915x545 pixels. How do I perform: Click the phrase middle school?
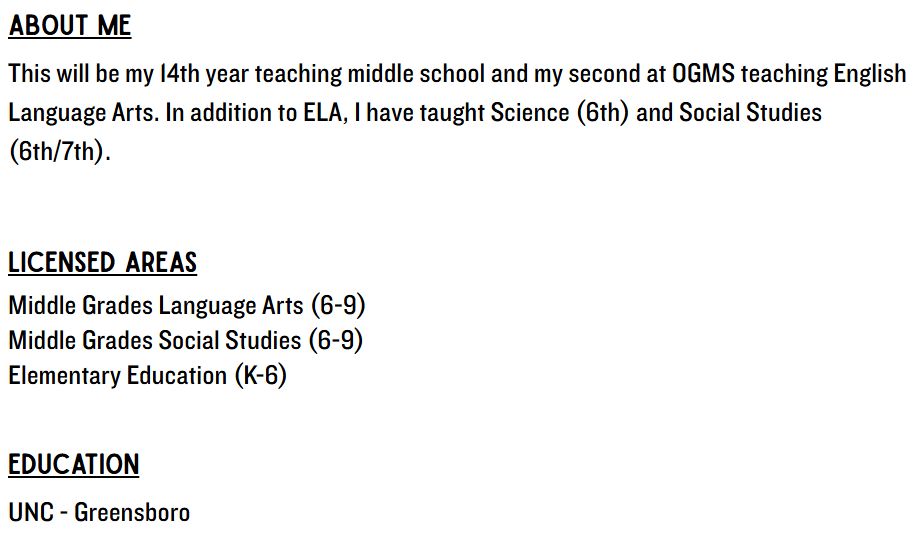point(401,74)
